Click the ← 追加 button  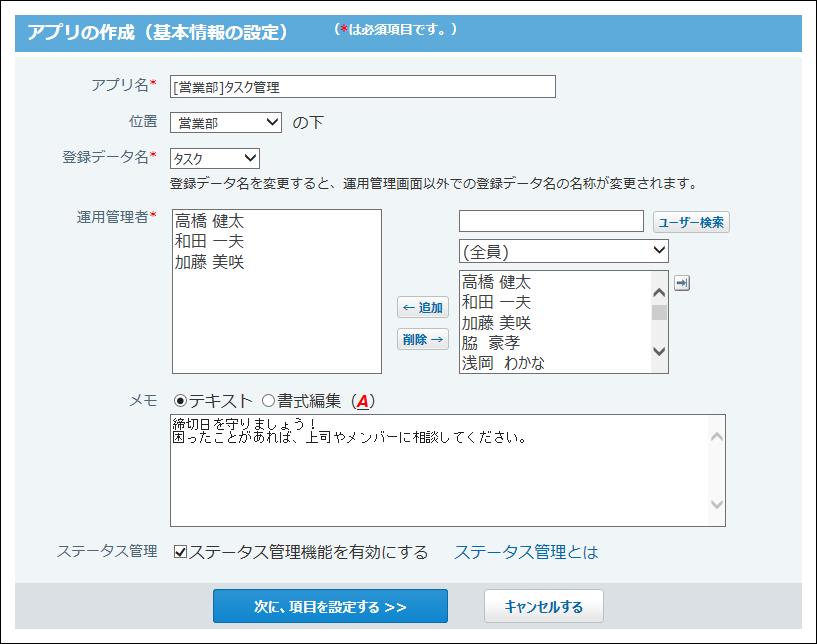423,307
